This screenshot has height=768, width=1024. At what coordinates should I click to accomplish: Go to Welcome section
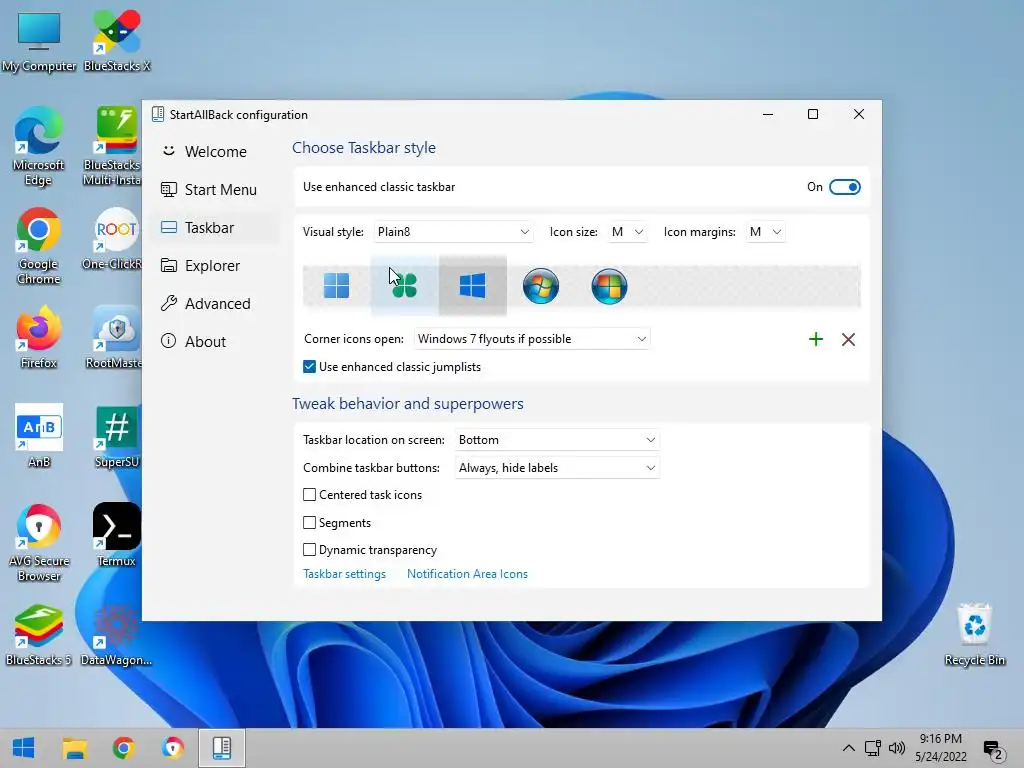pyautogui.click(x=214, y=152)
